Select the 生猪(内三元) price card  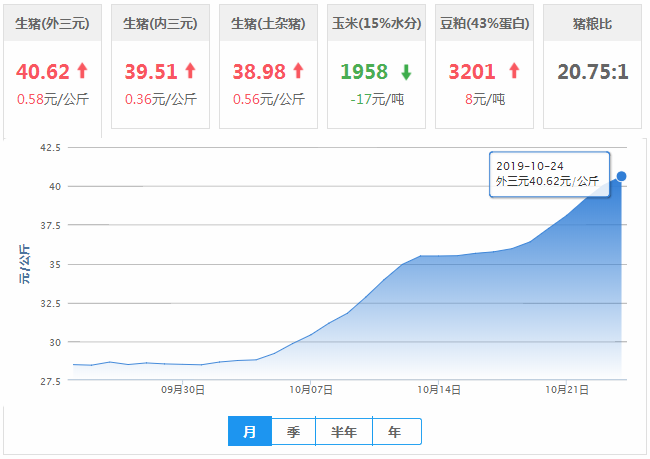(160, 66)
